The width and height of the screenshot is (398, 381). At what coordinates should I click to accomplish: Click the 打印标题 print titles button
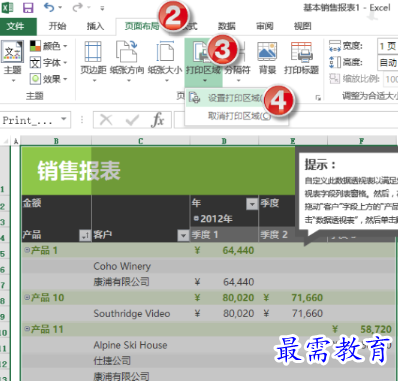click(301, 58)
